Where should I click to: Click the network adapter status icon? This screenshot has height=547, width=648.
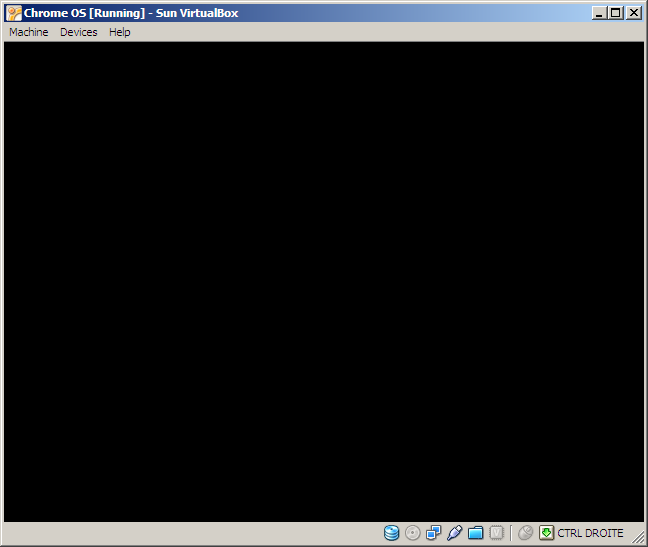(434, 533)
